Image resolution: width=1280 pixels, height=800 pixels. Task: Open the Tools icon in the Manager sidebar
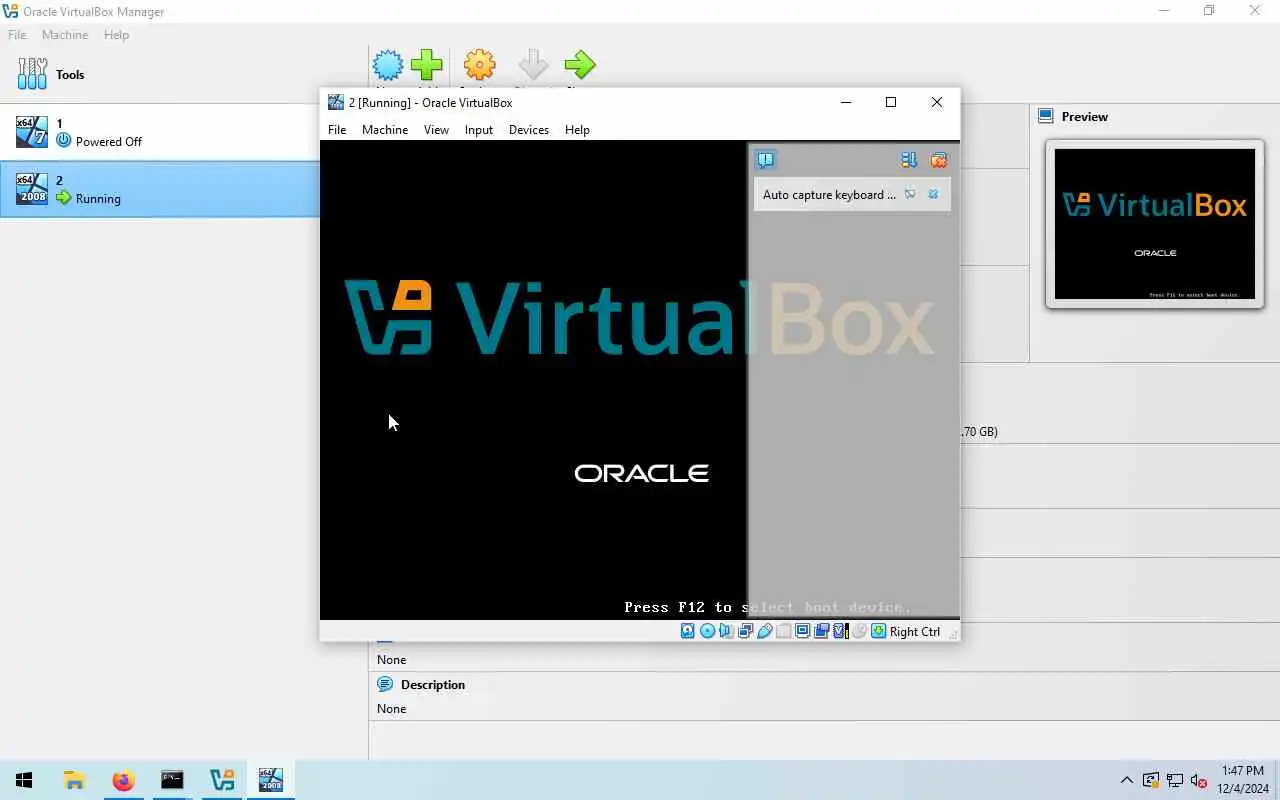coord(32,74)
